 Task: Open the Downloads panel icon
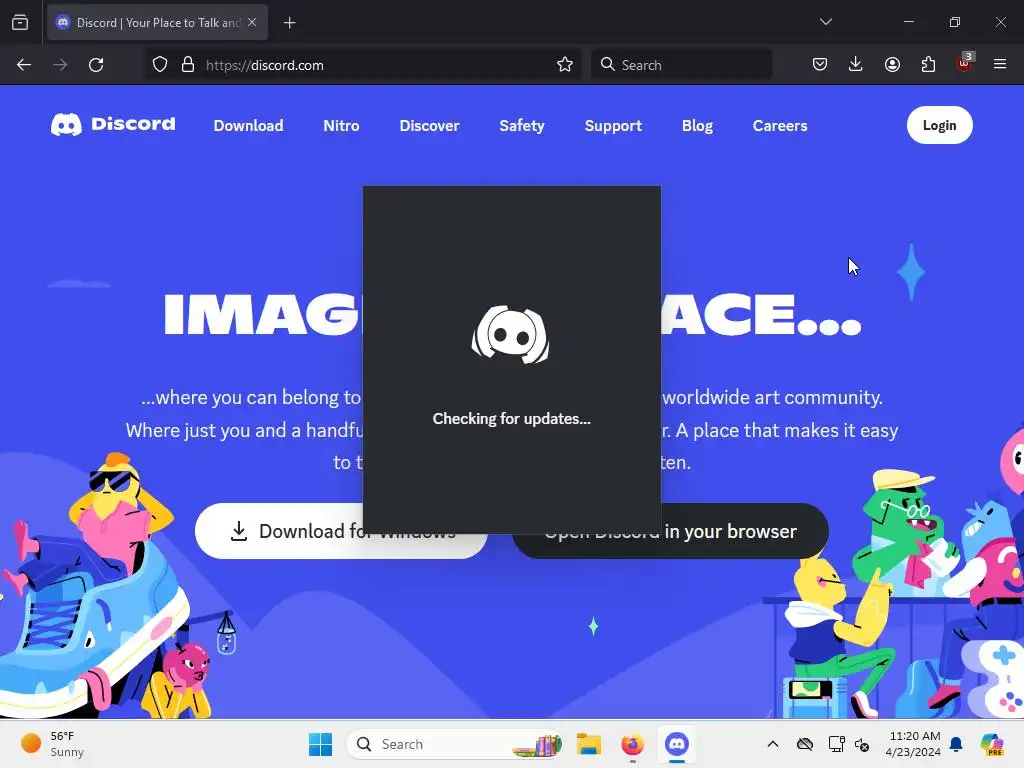[856, 64]
